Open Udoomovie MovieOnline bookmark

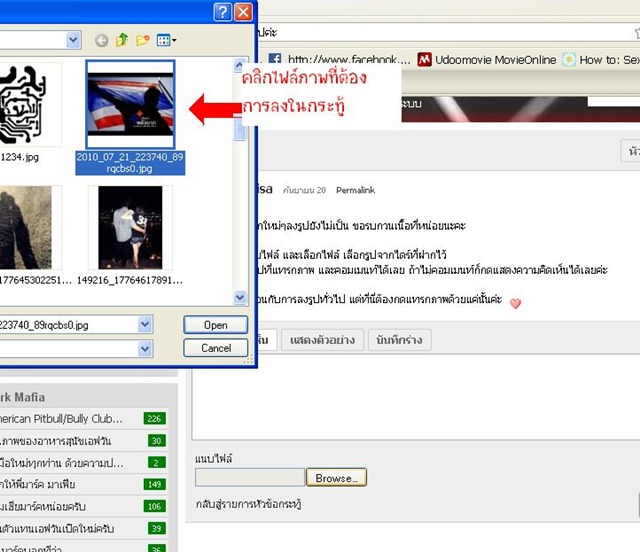point(487,60)
